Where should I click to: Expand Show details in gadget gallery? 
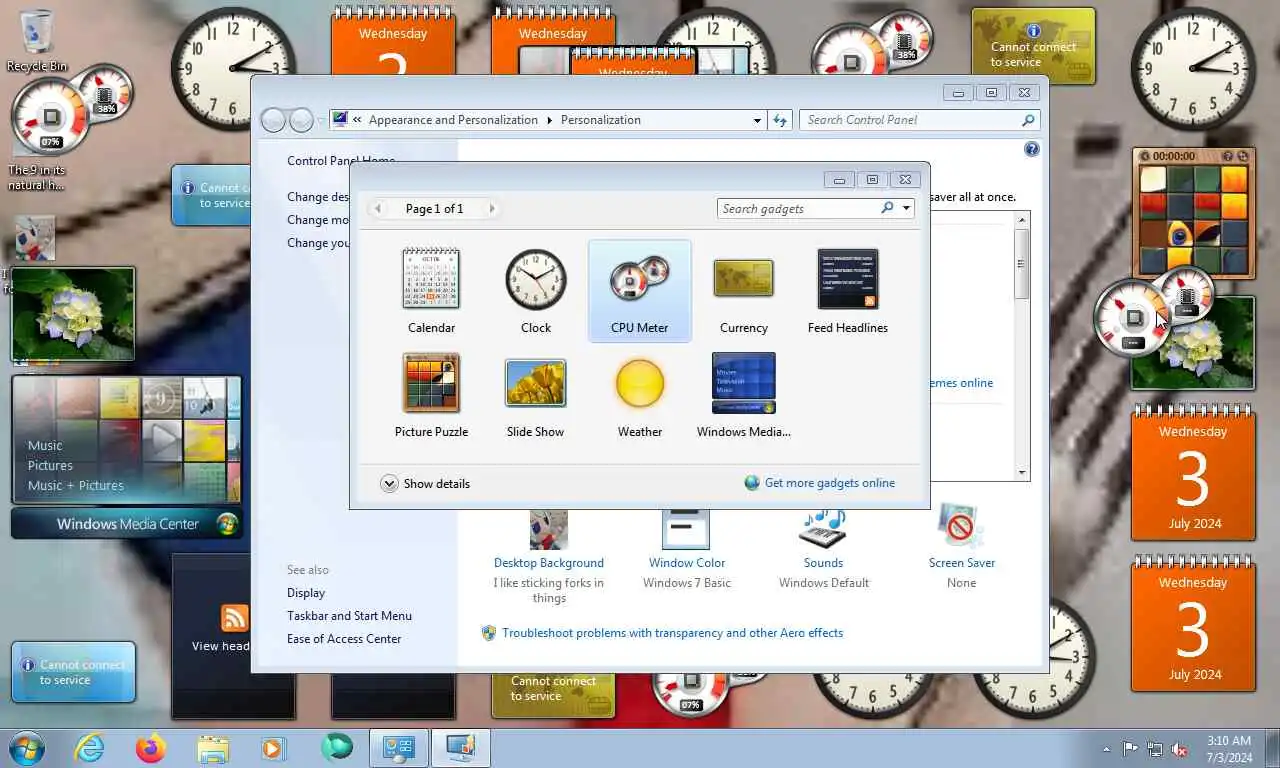click(x=425, y=484)
